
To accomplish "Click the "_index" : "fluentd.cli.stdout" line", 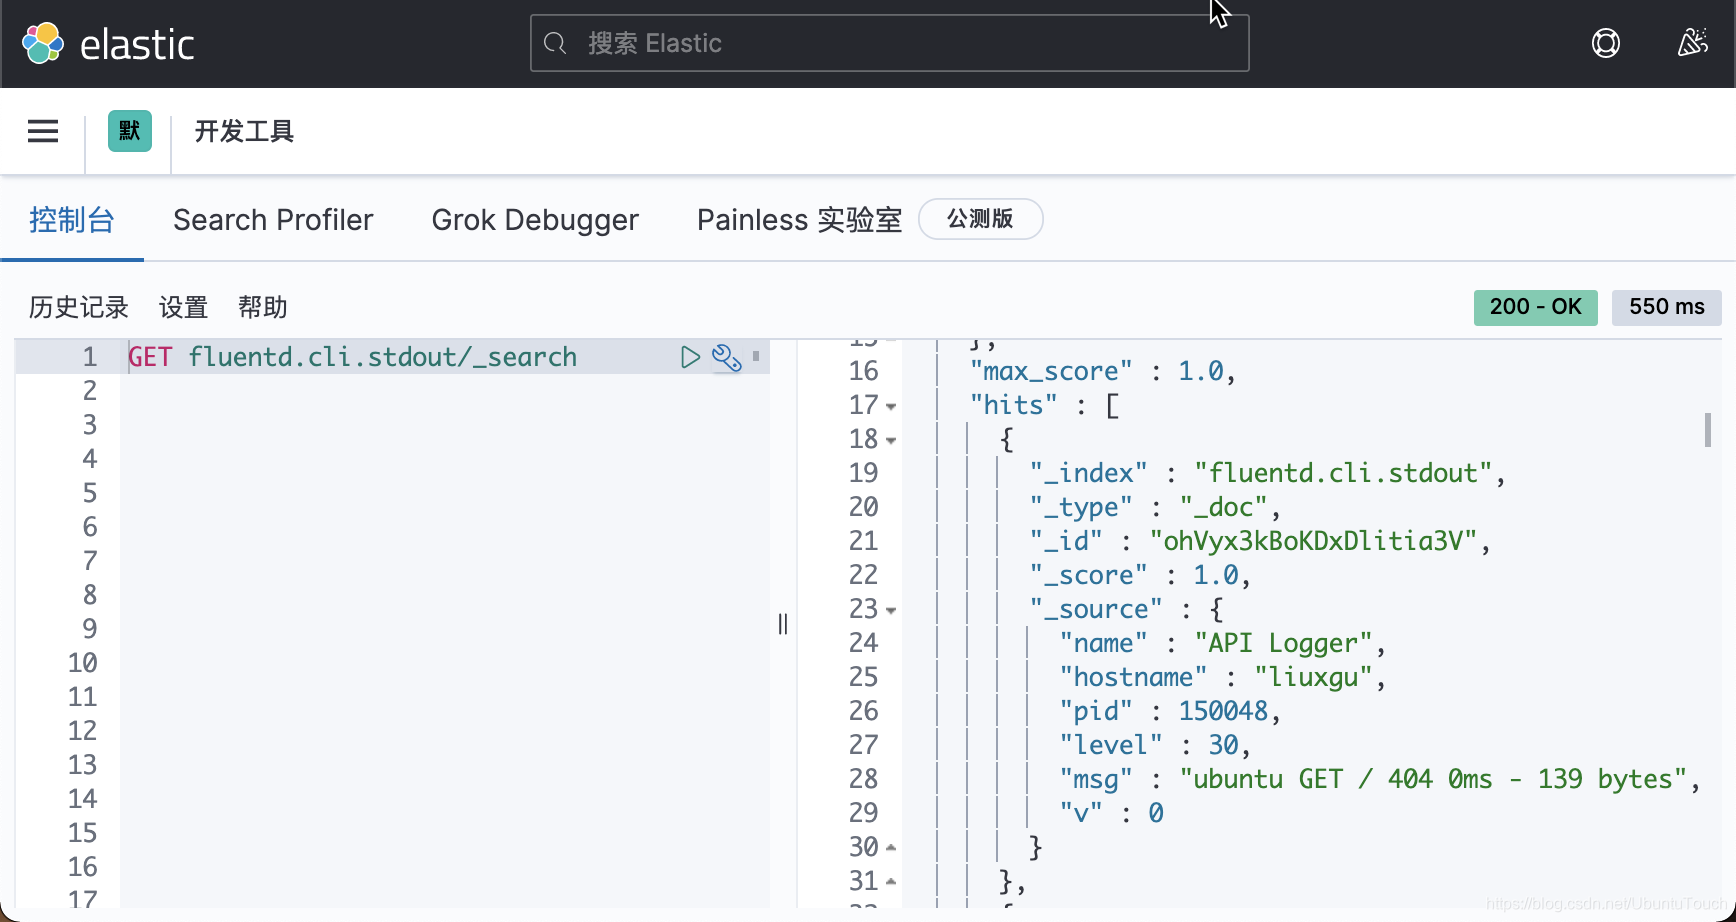I will (1267, 473).
